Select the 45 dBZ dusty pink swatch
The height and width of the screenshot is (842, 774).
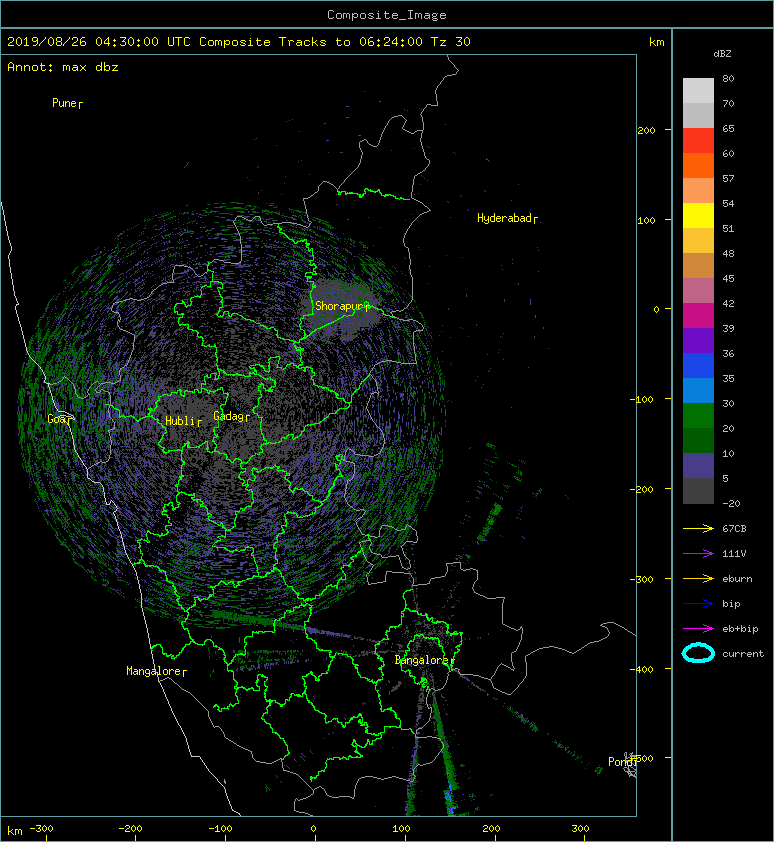[698, 290]
